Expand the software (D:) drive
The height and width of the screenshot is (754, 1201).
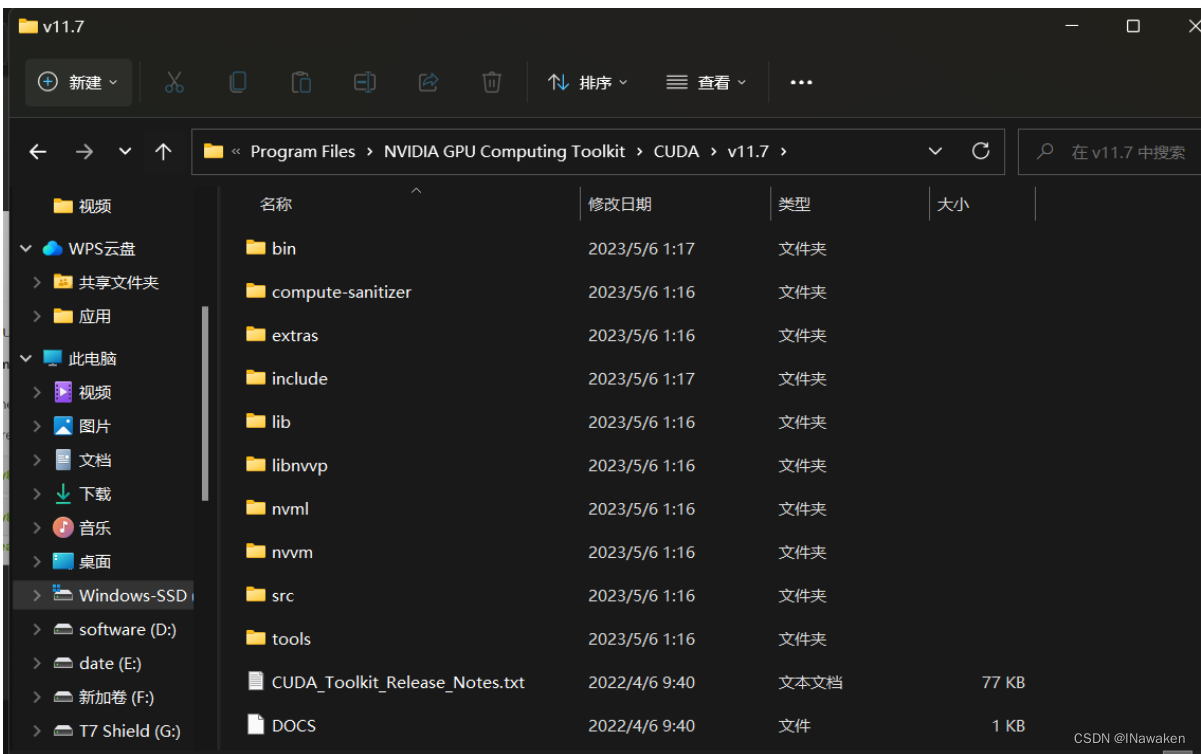tap(39, 629)
